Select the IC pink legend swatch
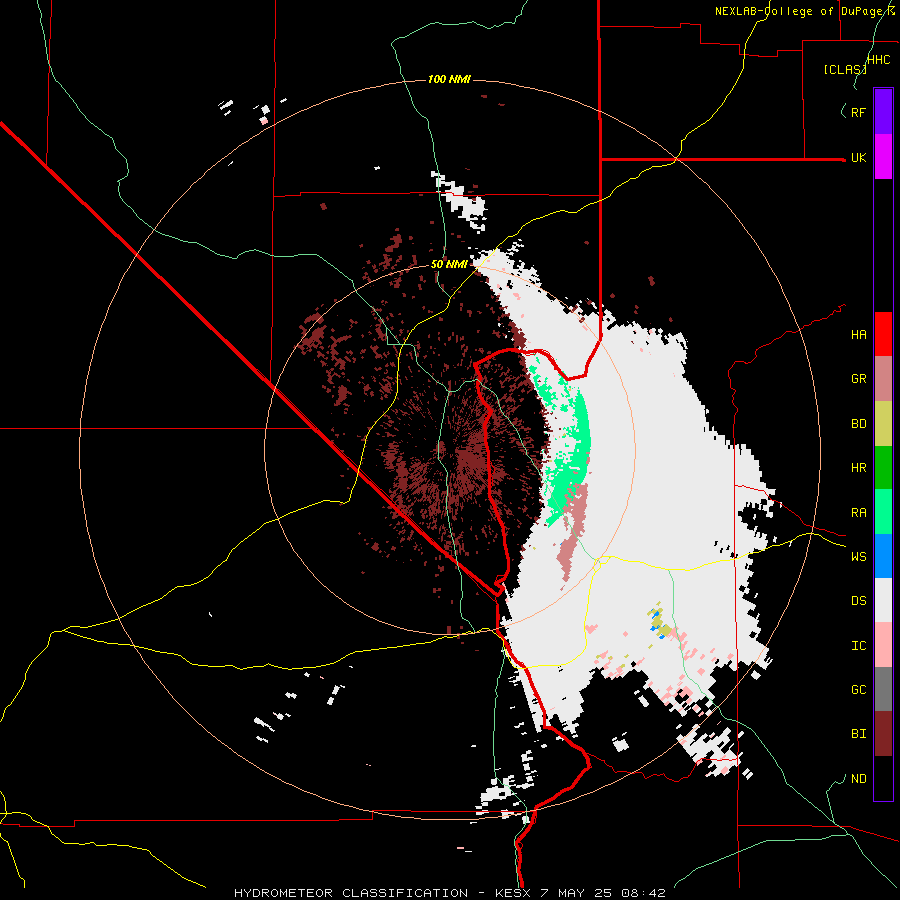 [883, 645]
